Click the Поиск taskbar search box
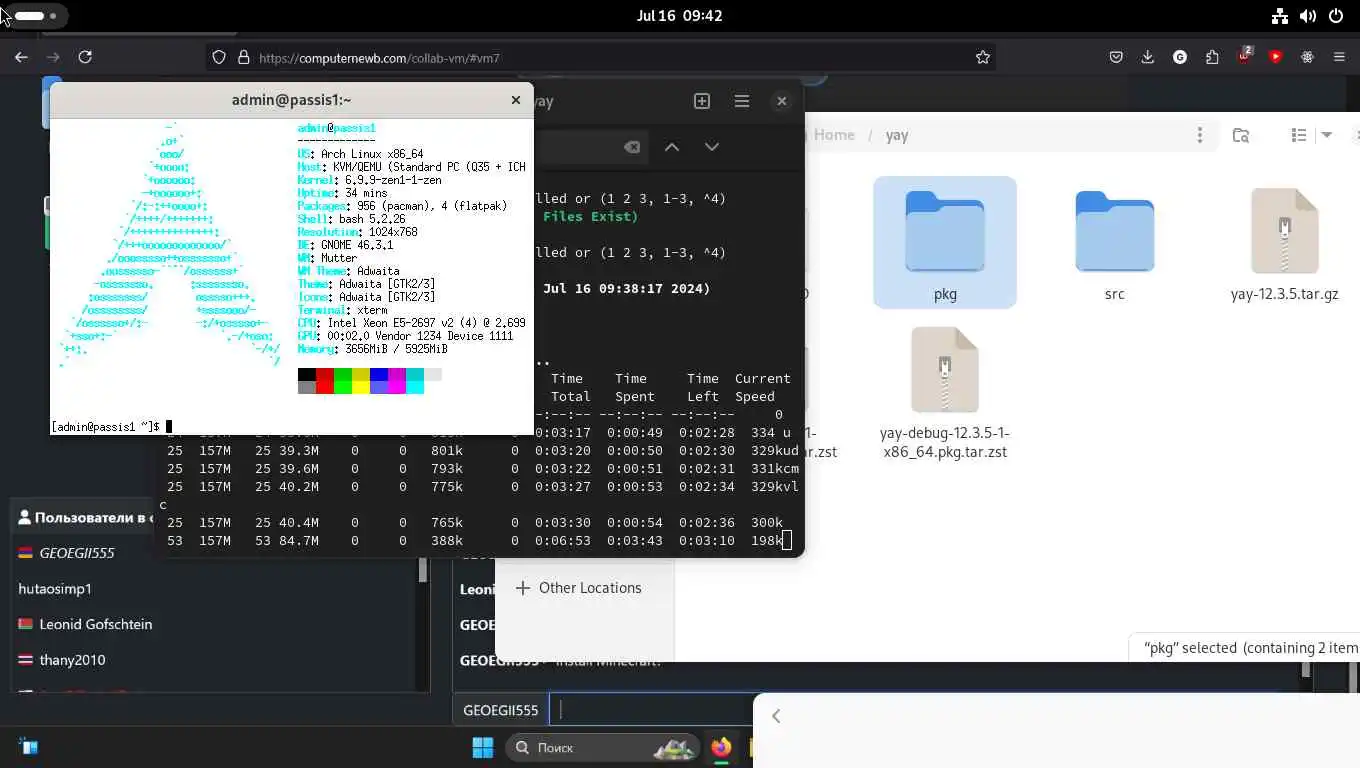 [601, 747]
